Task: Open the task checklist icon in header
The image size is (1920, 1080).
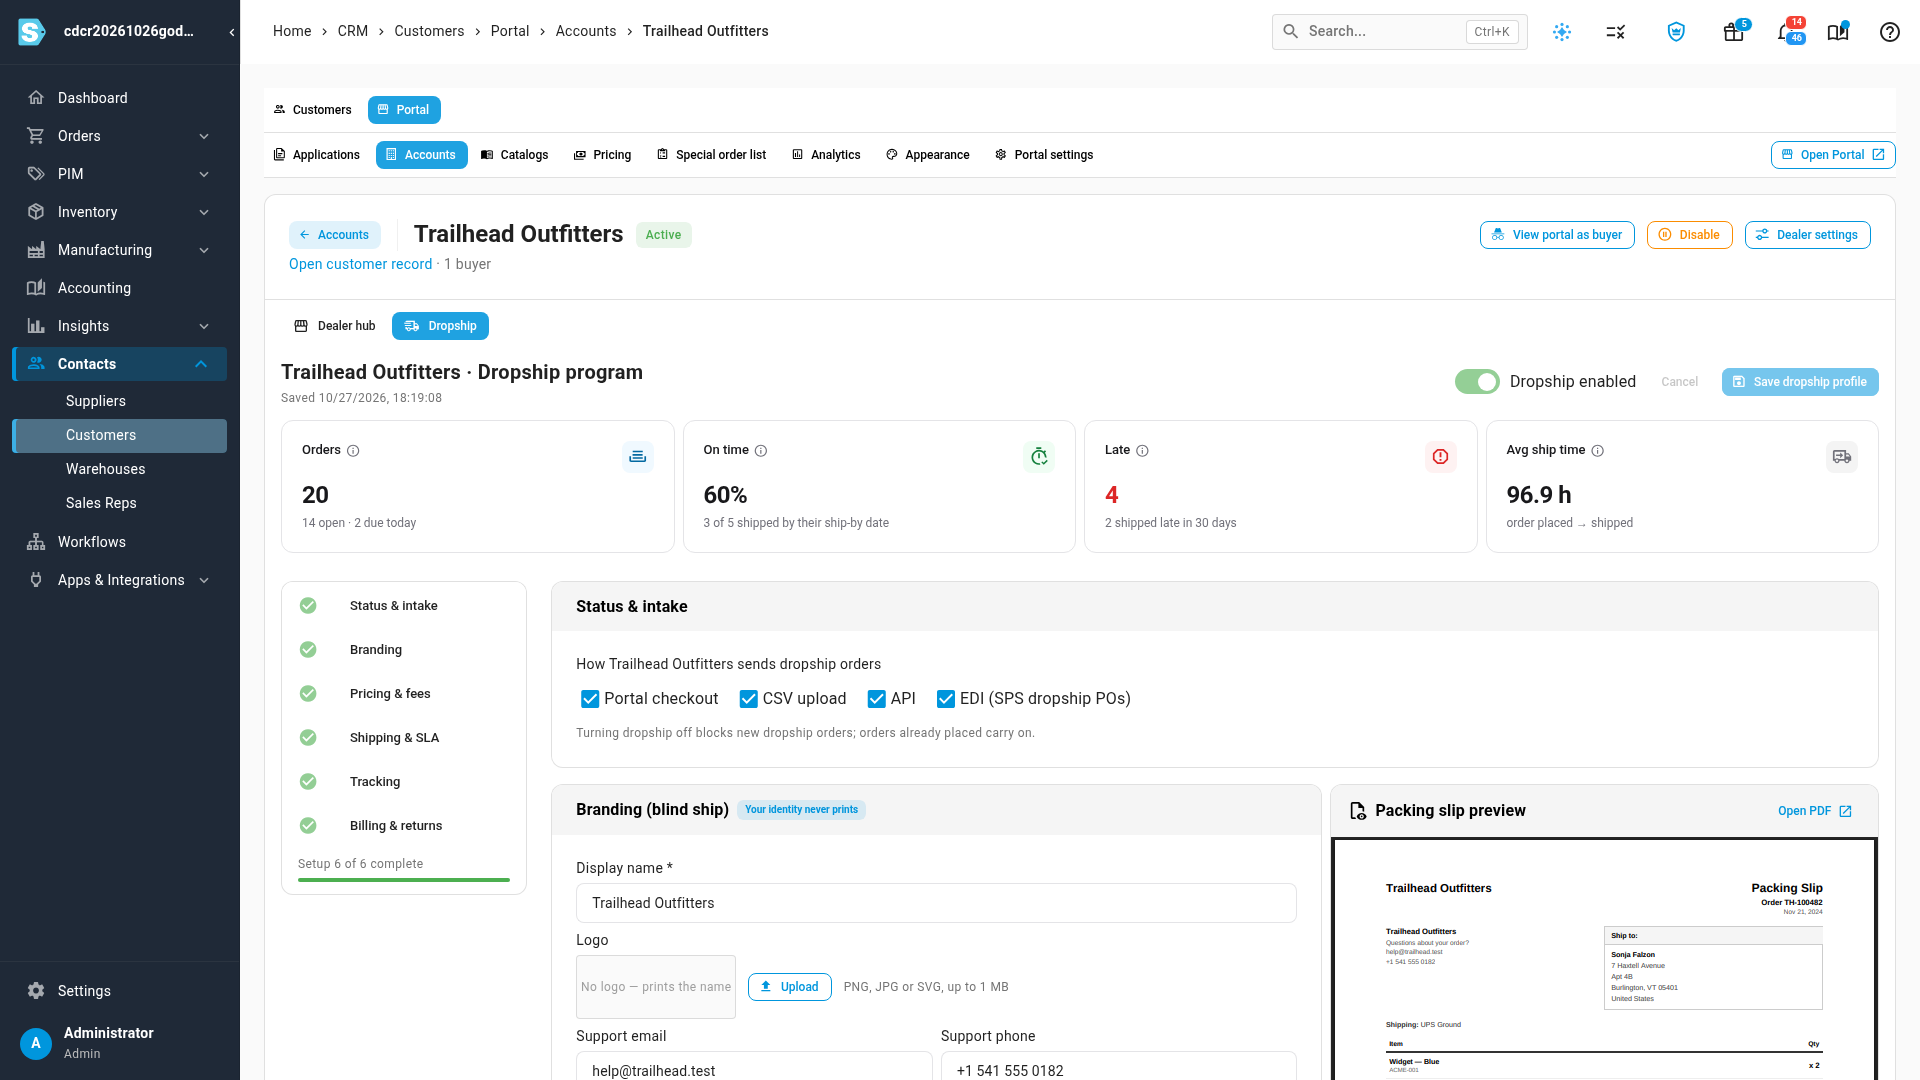Action: 1616,32
